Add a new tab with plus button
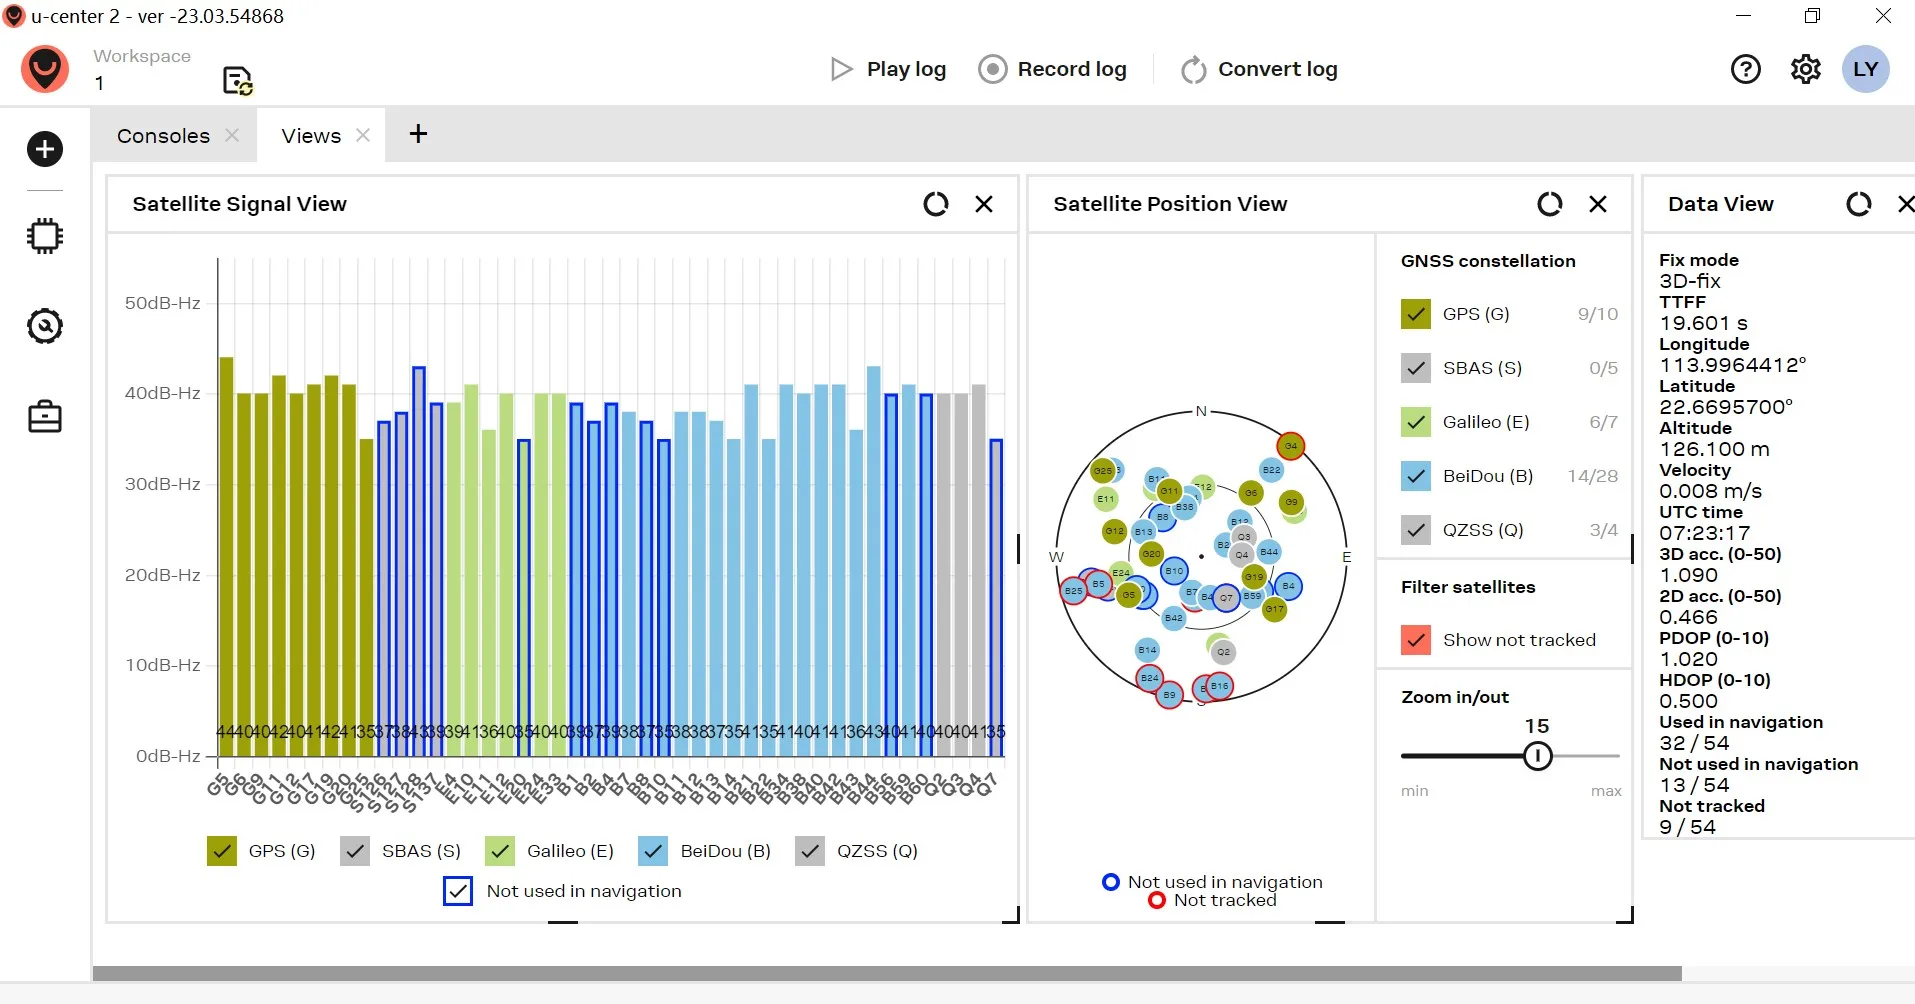1915x1004 pixels. click(x=418, y=134)
